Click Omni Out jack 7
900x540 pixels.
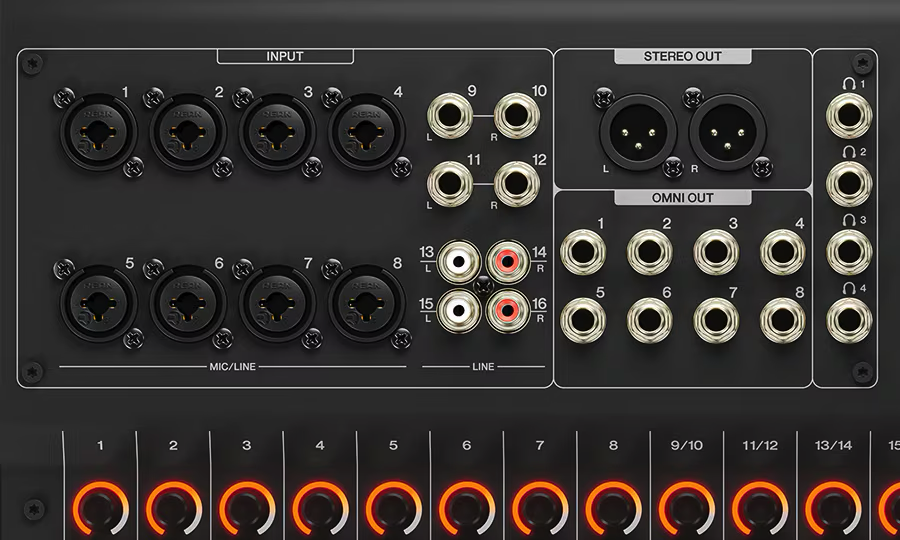click(715, 318)
